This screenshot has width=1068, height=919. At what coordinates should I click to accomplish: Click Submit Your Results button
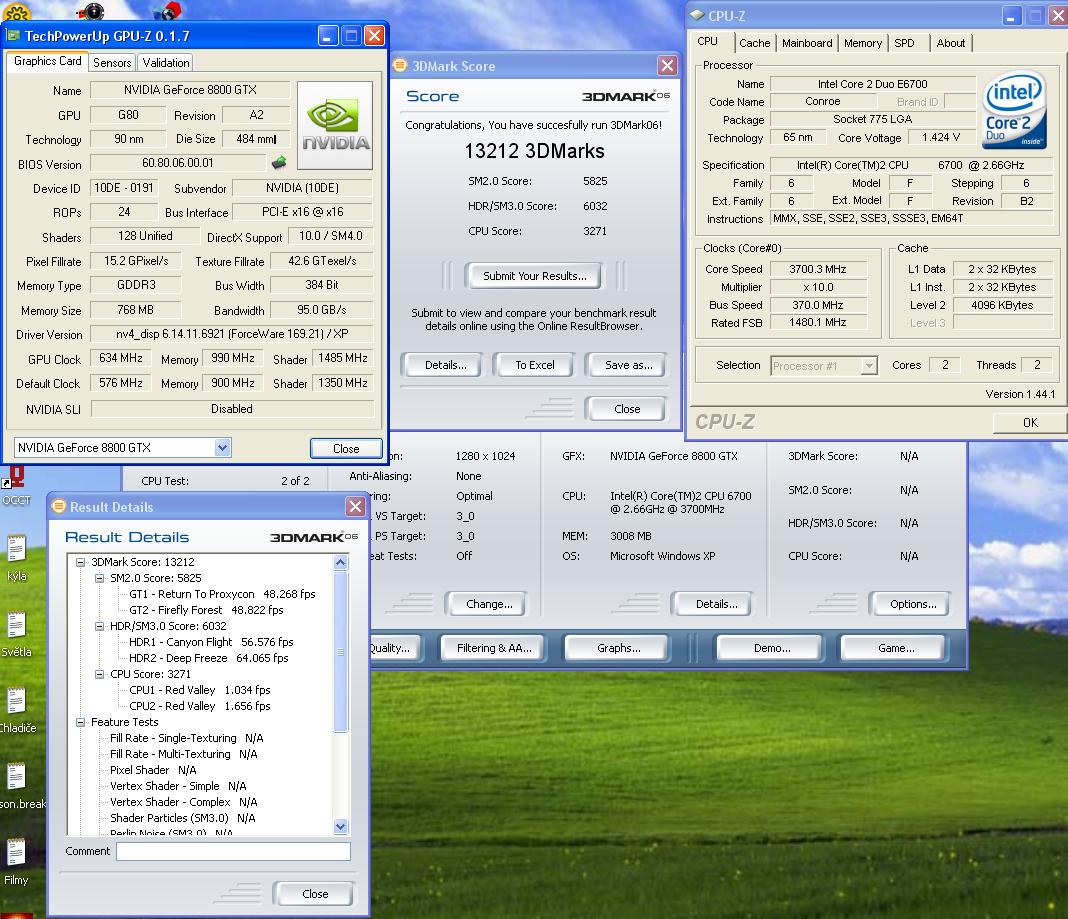[535, 276]
